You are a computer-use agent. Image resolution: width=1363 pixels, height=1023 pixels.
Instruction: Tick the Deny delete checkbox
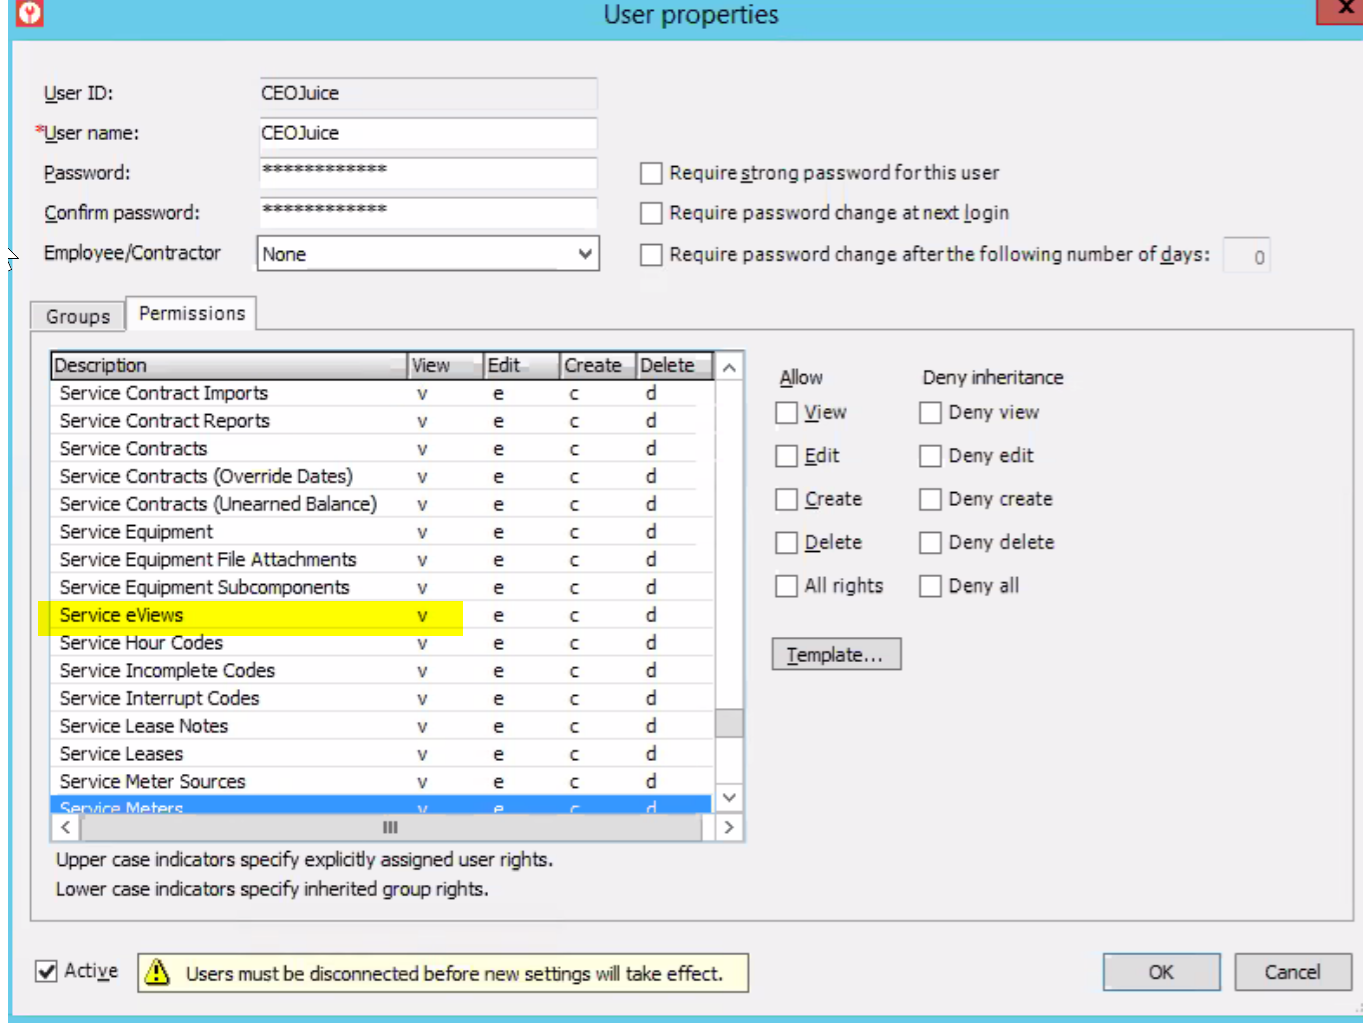click(x=930, y=542)
